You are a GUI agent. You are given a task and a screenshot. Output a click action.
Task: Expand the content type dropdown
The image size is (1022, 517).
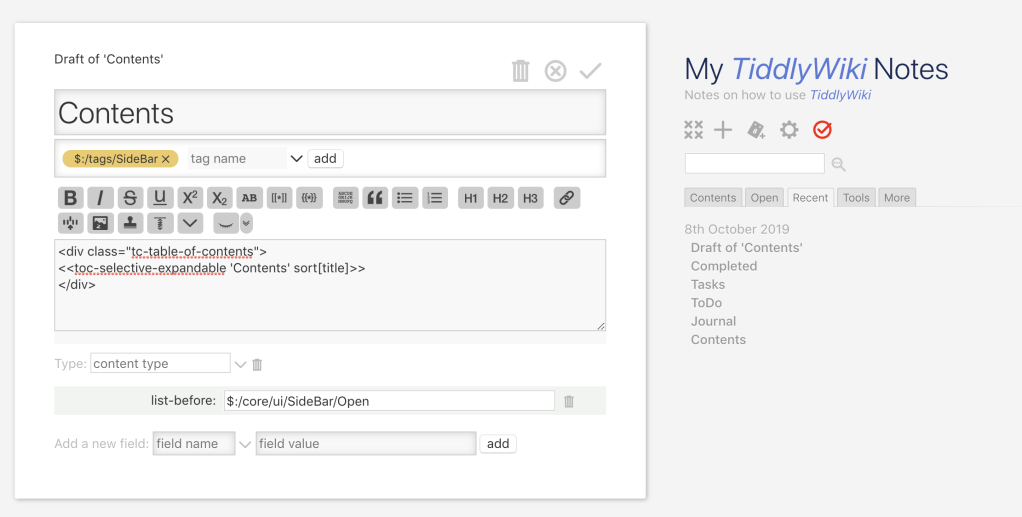240,364
